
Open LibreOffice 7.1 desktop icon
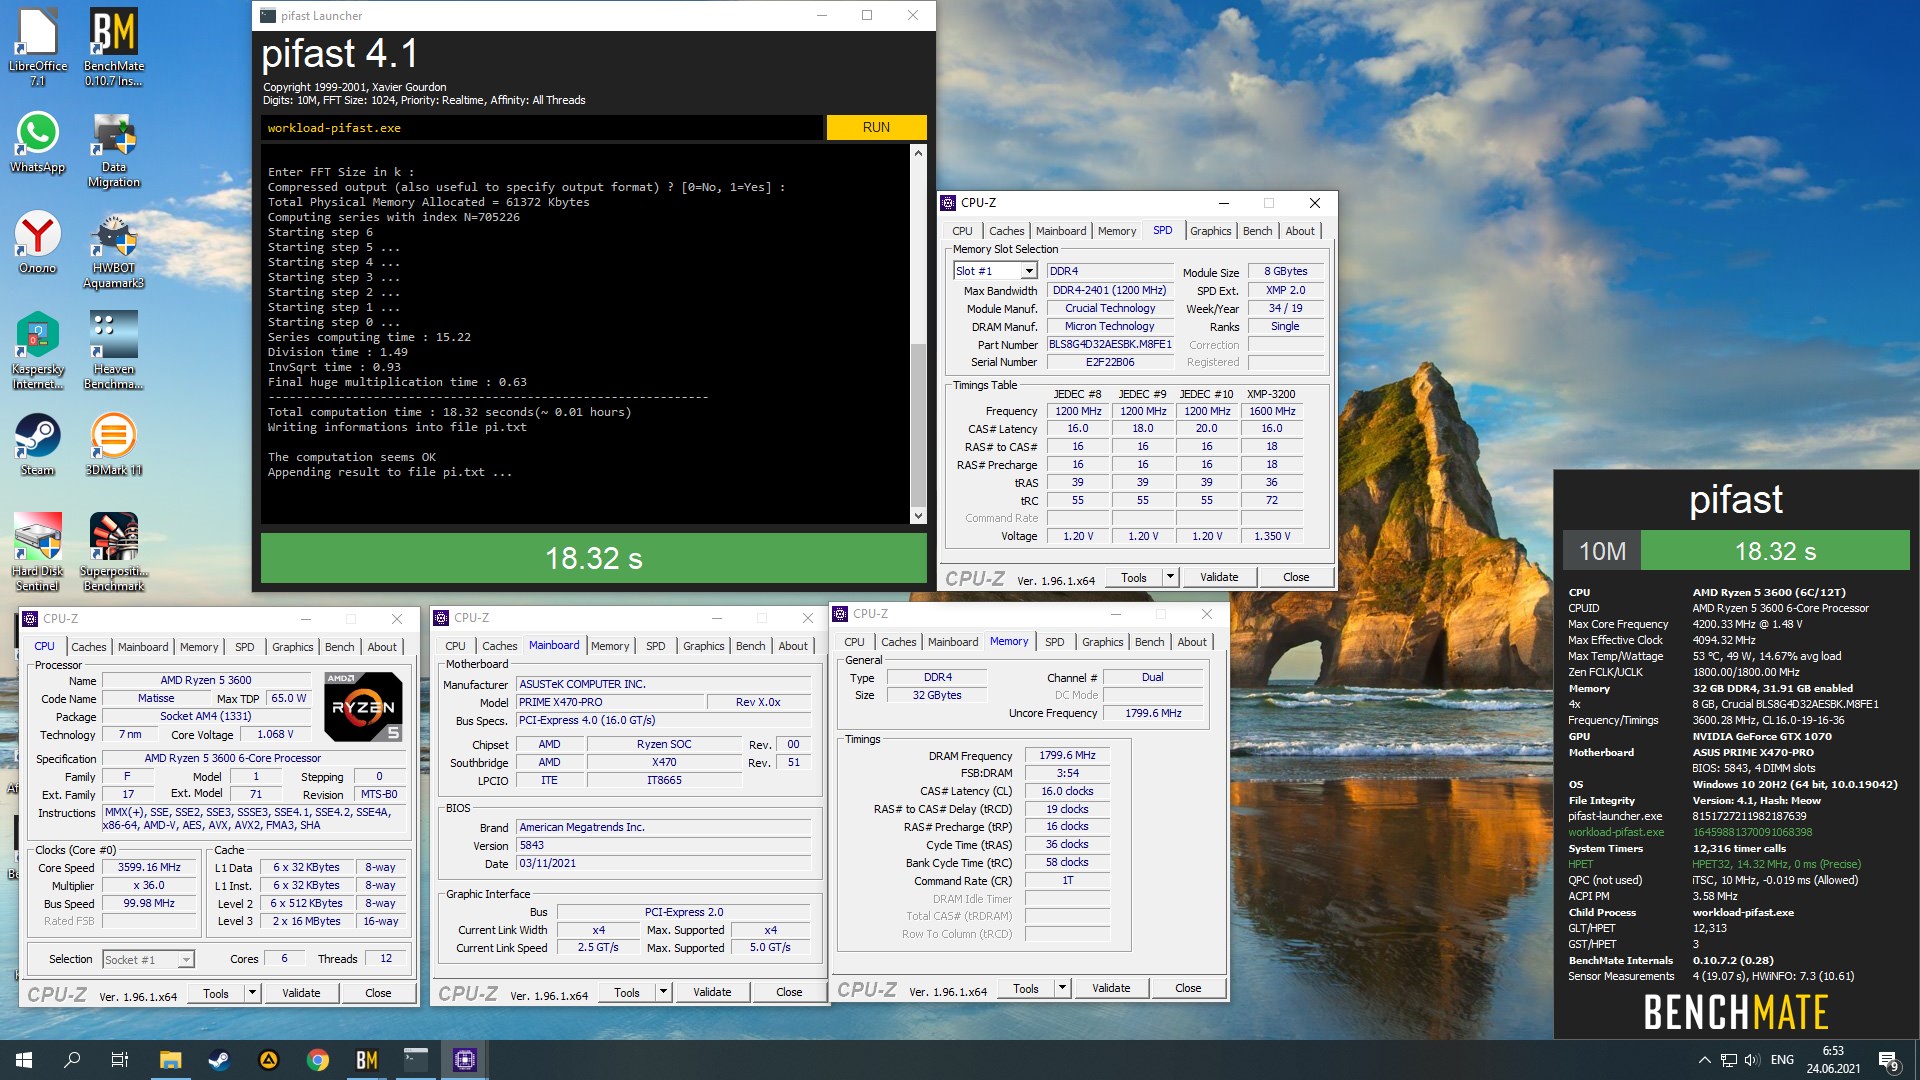pos(38,45)
